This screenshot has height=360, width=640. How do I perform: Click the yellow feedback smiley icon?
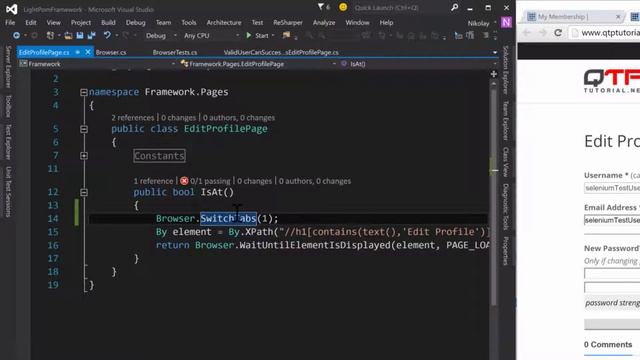343,7
